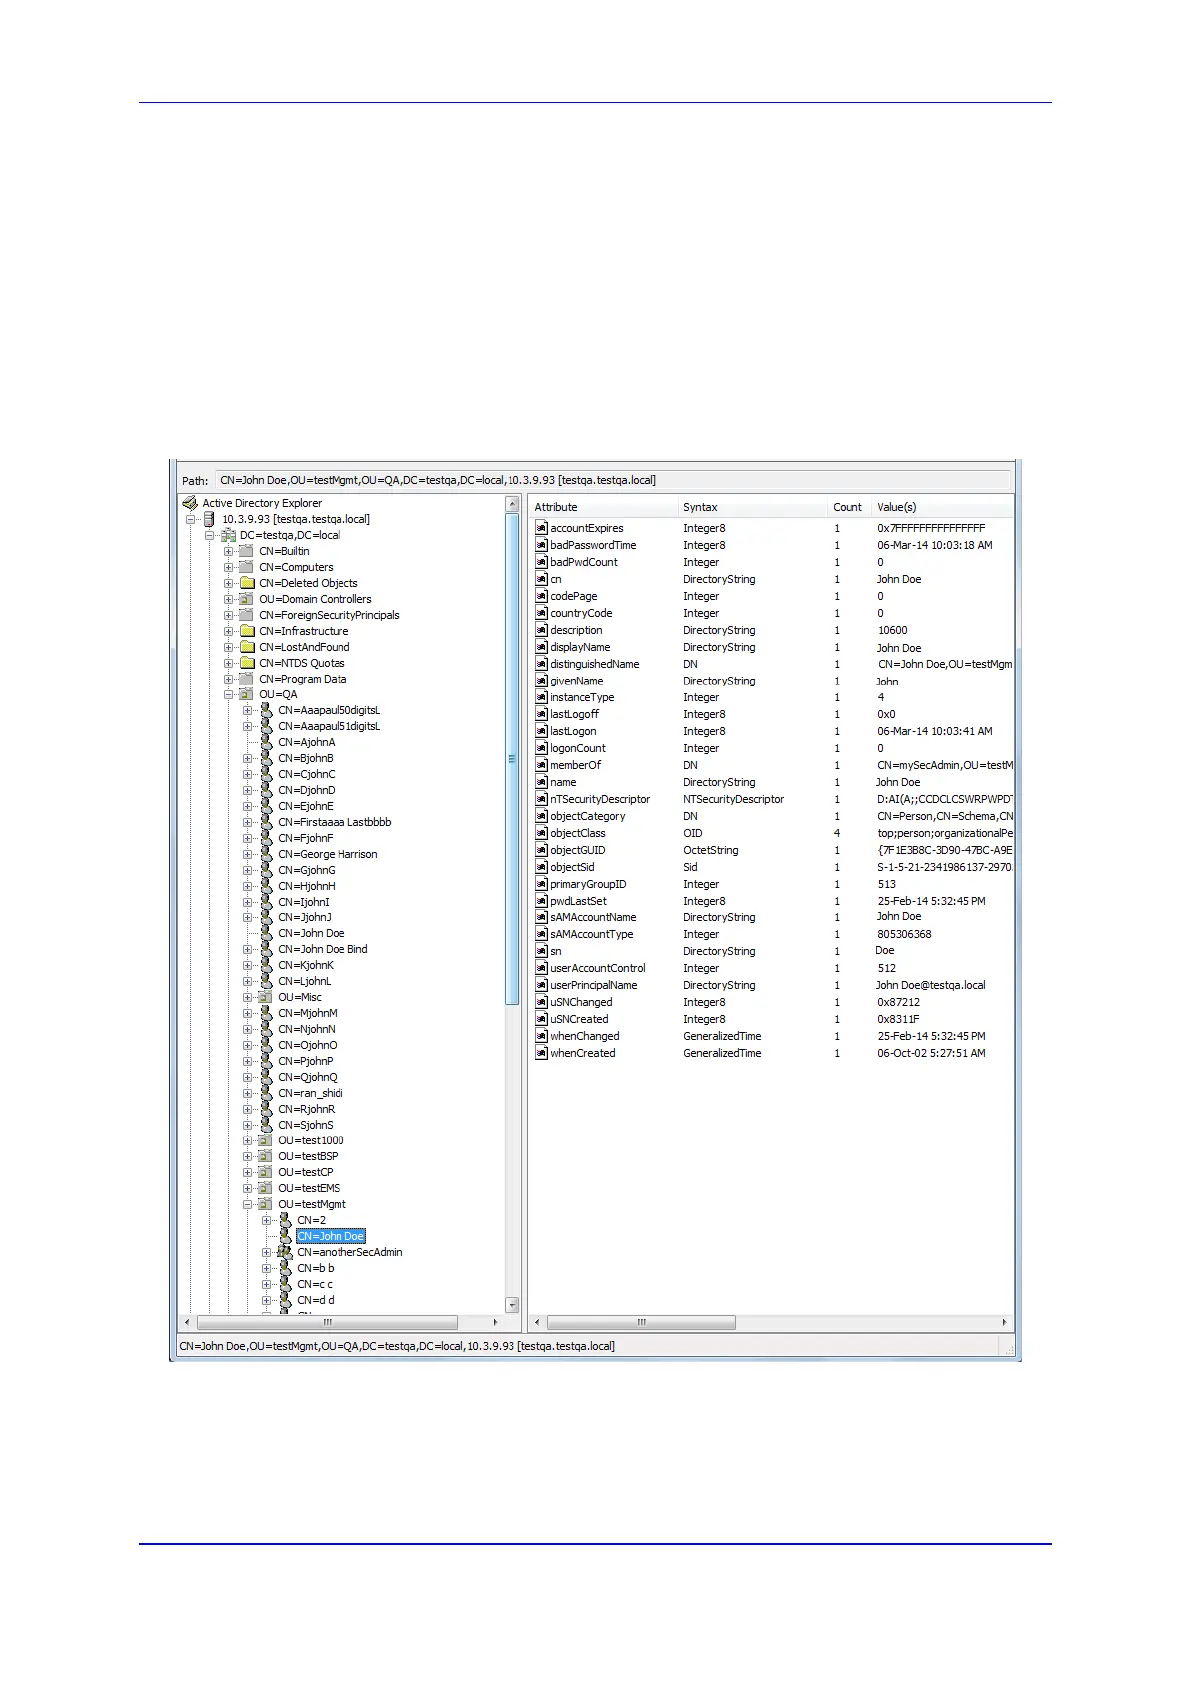Sort by the Attribute column header
This screenshot has width=1191, height=1683.
[x=604, y=507]
